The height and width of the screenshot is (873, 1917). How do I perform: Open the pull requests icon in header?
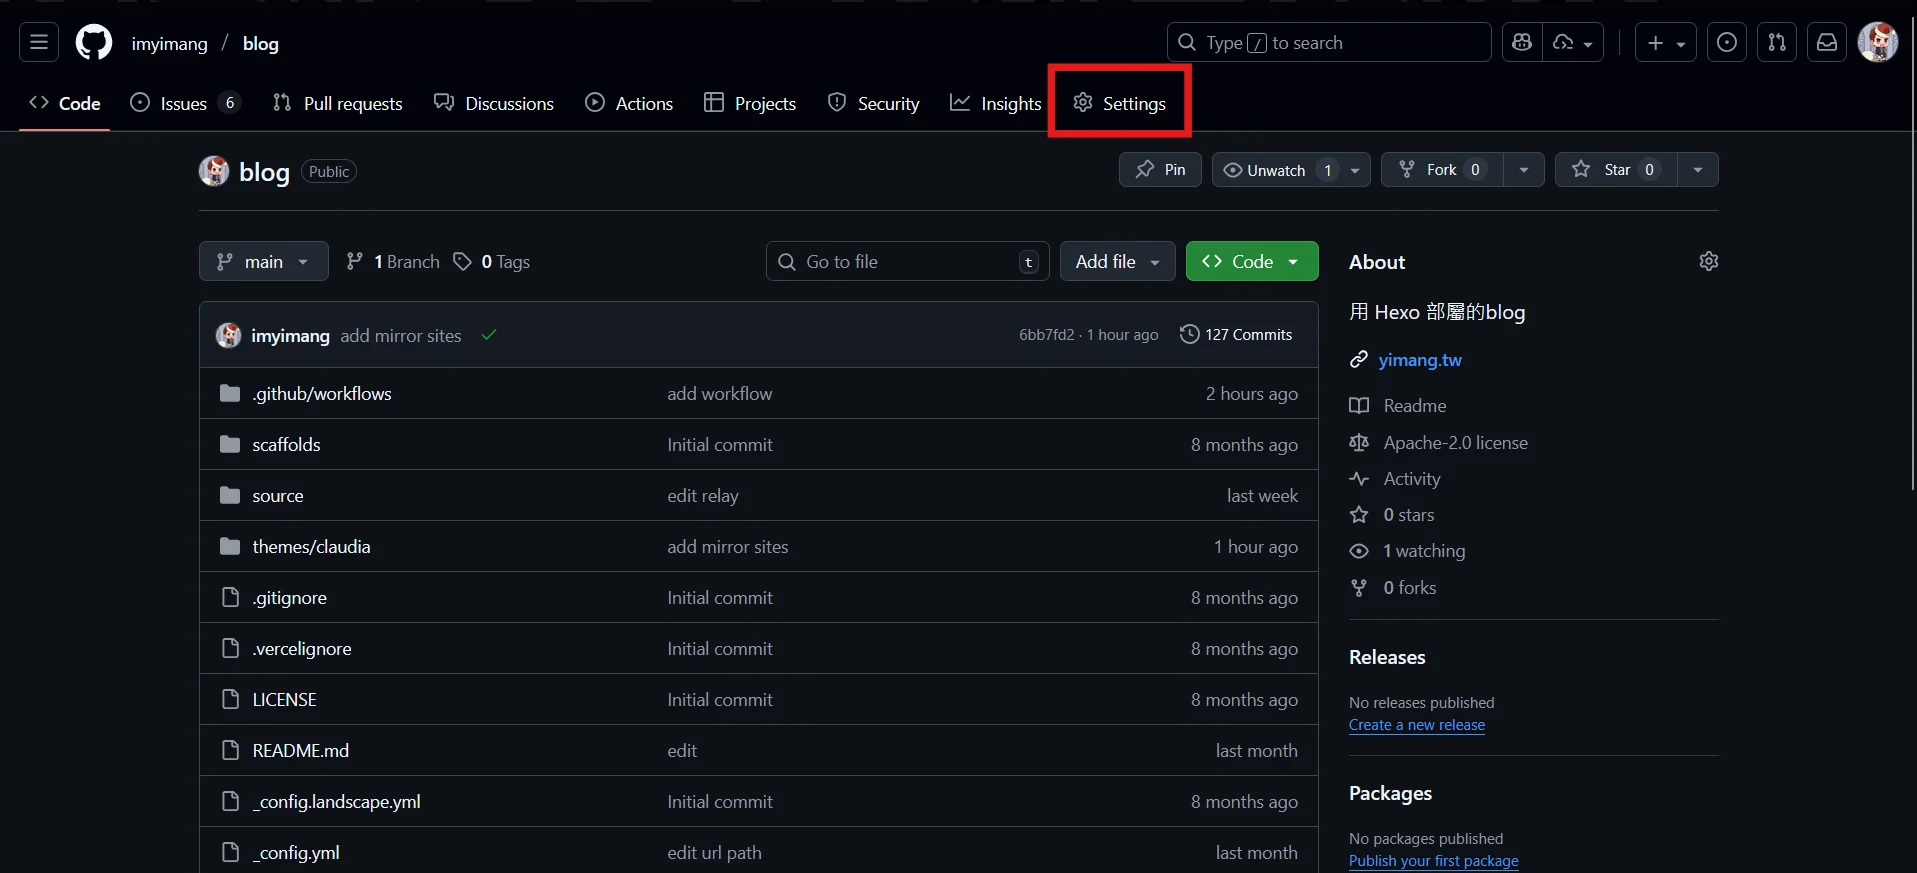(1777, 43)
